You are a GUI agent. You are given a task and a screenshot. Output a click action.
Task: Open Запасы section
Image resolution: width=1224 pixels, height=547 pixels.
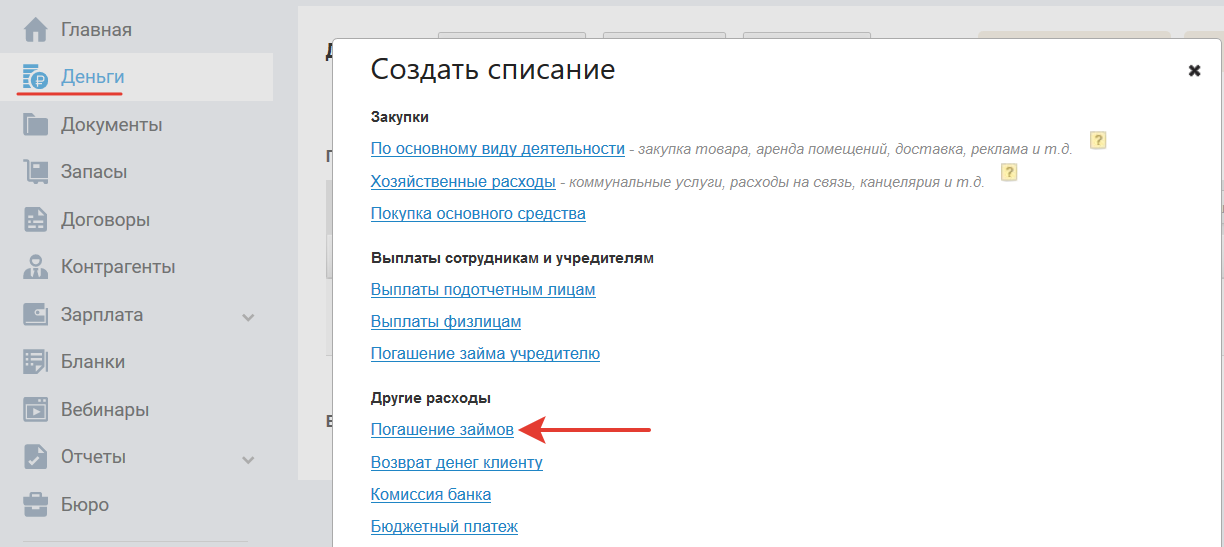pos(94,172)
